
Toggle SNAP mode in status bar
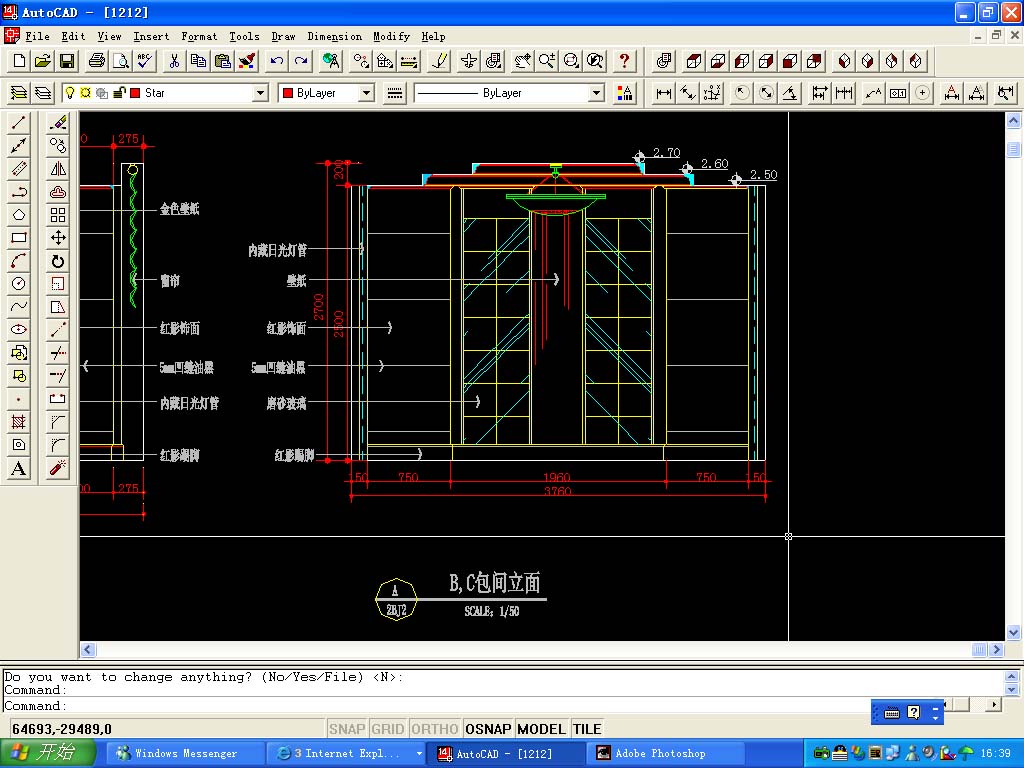[x=347, y=729]
